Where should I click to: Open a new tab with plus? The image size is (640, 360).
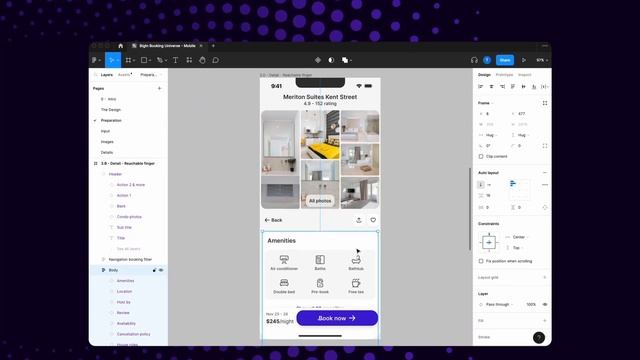point(213,46)
